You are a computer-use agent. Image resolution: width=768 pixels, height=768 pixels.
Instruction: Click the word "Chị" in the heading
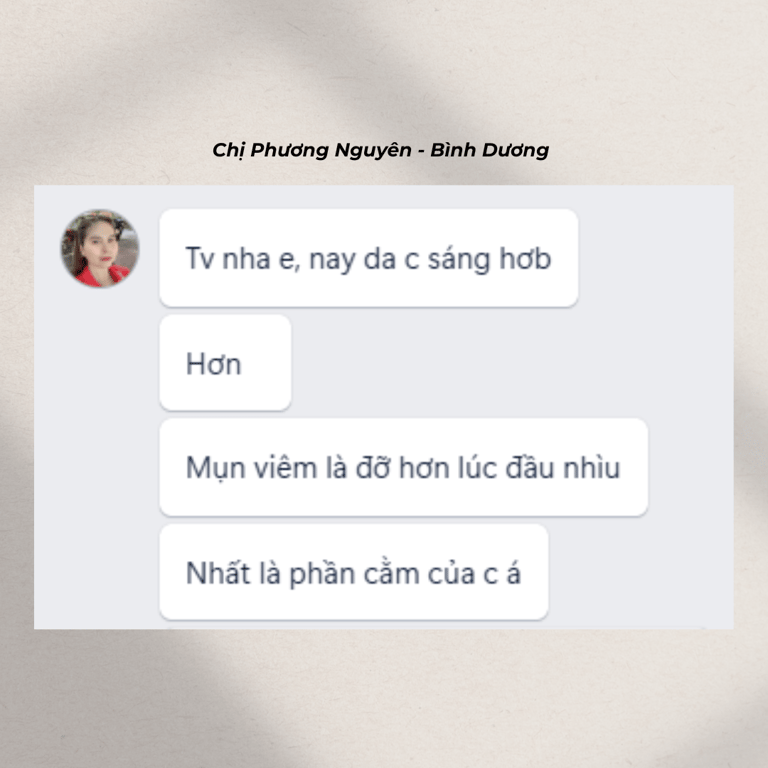[x=228, y=150]
